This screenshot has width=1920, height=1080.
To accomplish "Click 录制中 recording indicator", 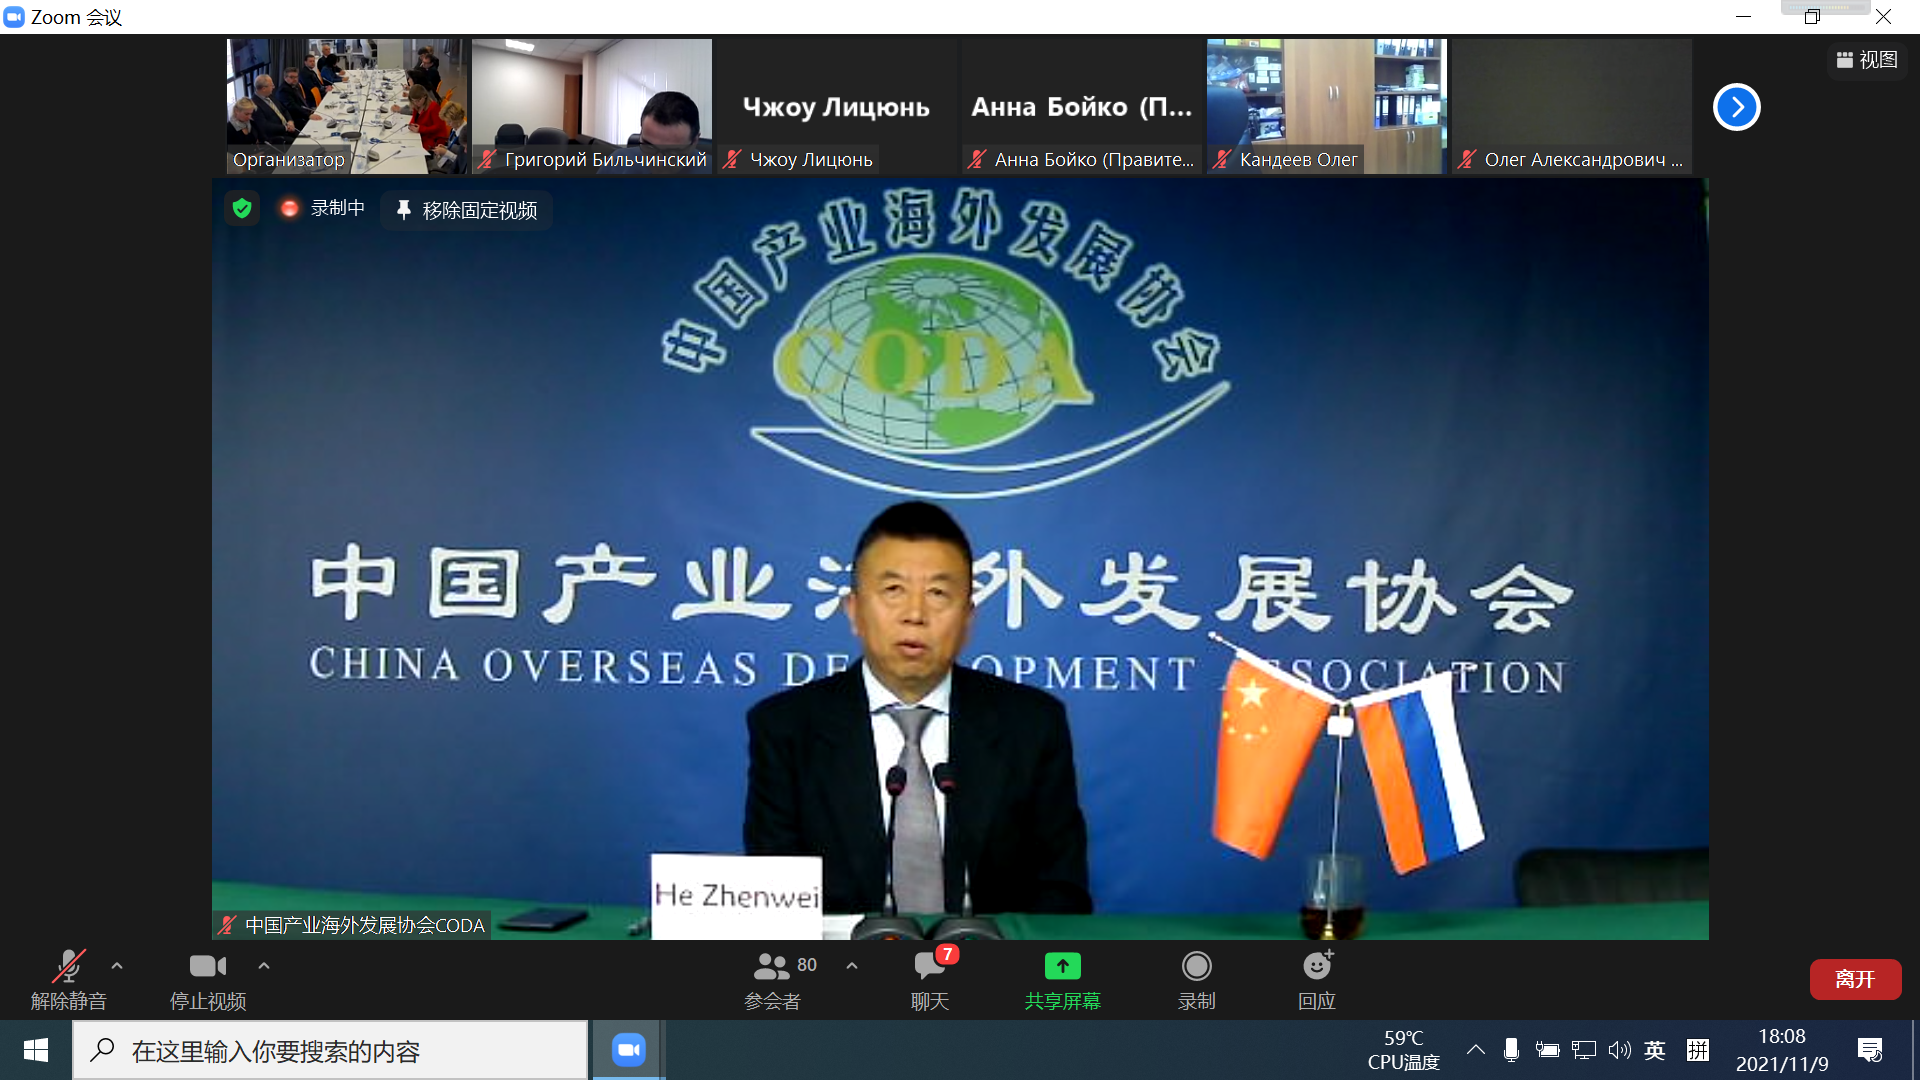I will click(x=323, y=208).
